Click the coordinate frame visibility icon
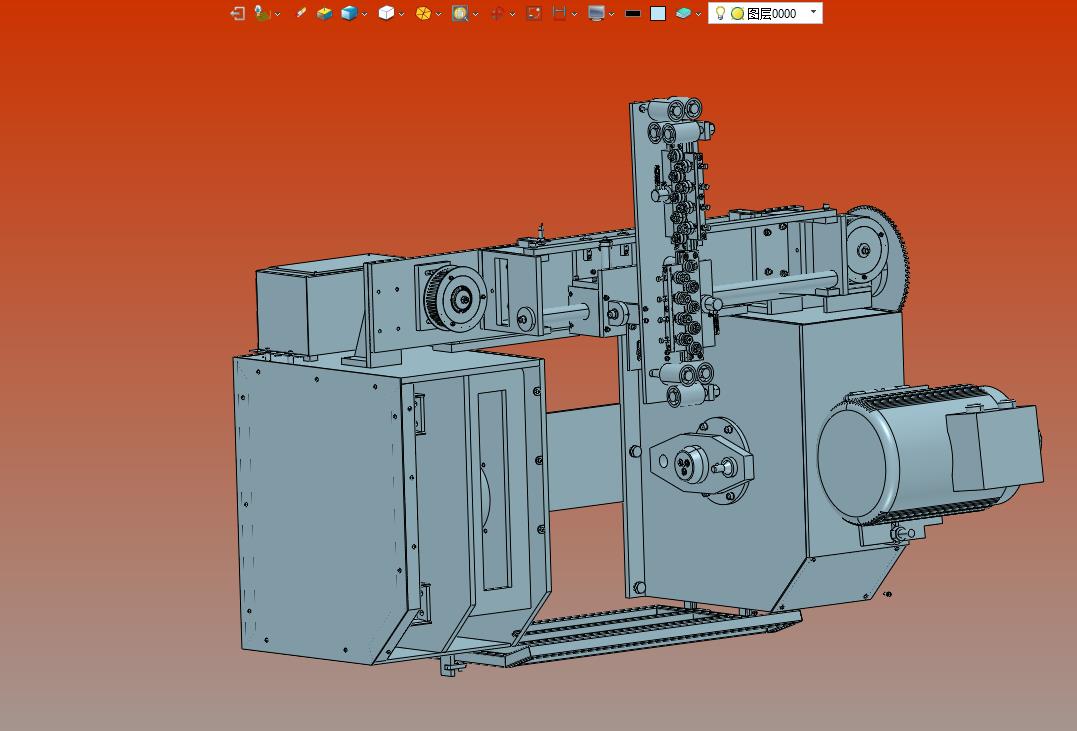This screenshot has height=731, width=1077. (x=262, y=13)
